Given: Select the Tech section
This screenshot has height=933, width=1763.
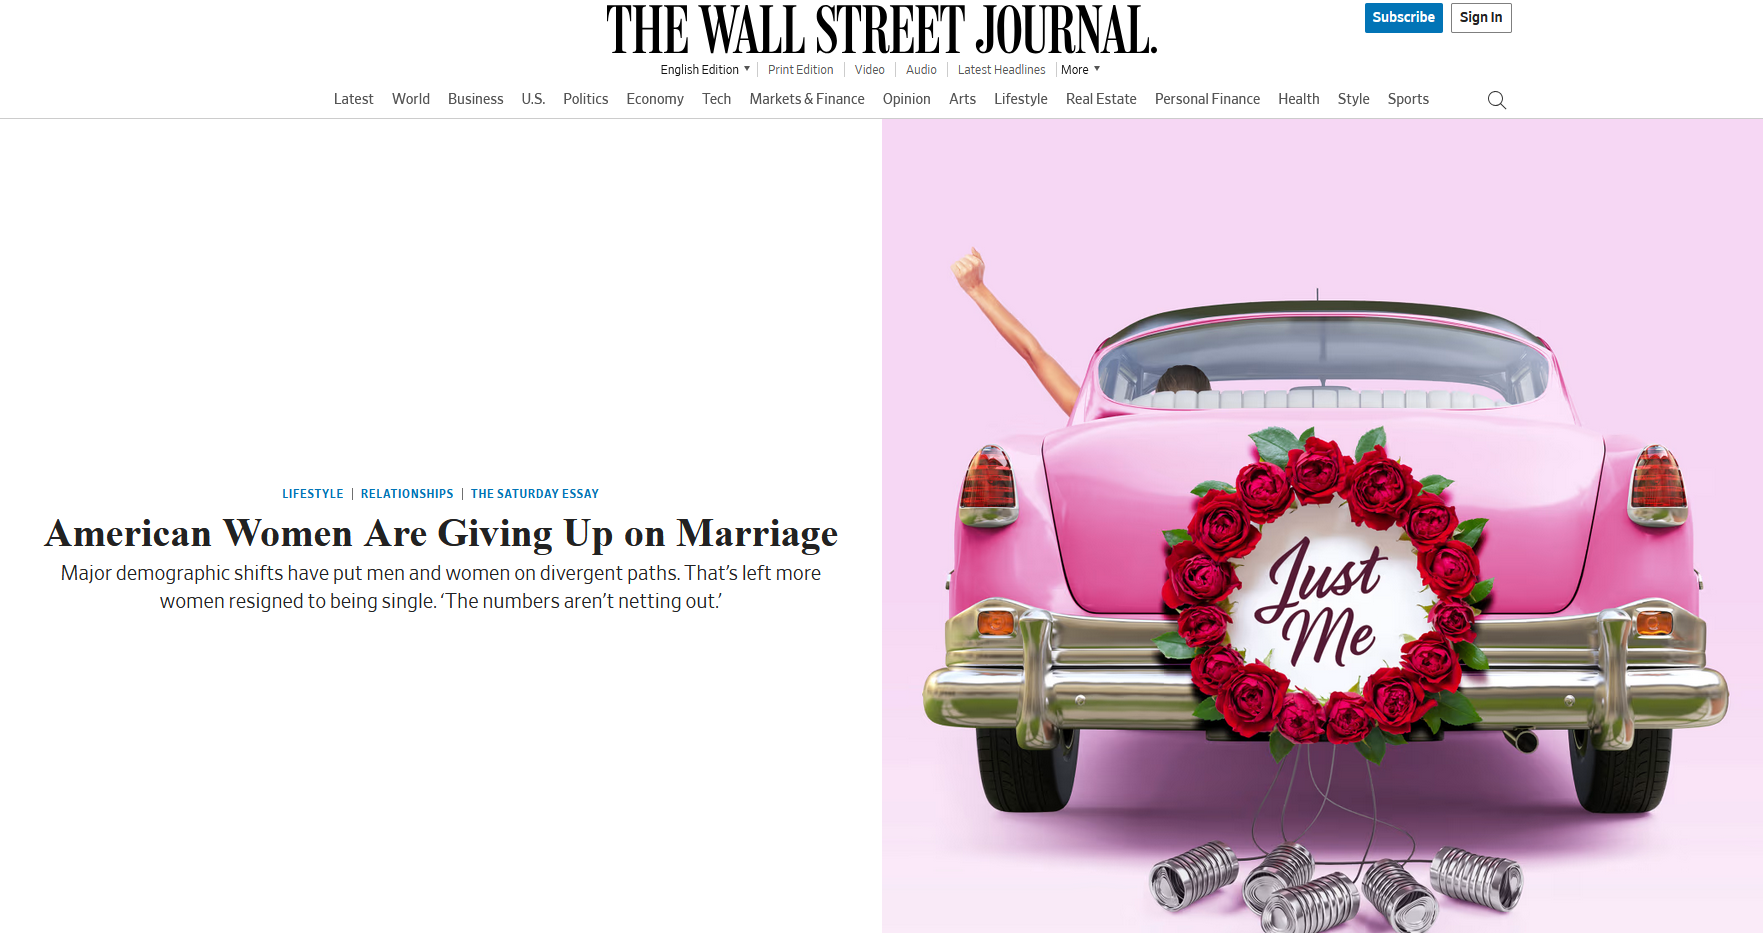Looking at the screenshot, I should coord(716,99).
